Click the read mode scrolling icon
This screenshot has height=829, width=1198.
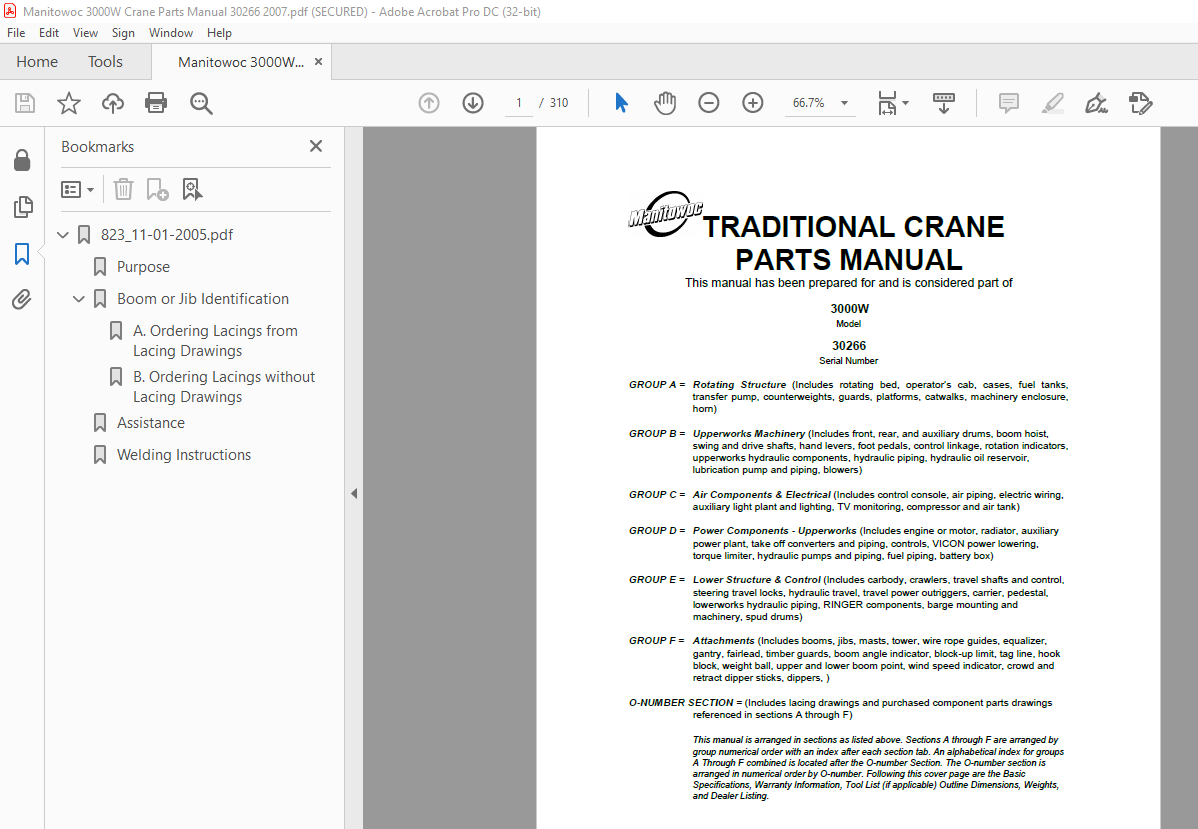pos(944,103)
